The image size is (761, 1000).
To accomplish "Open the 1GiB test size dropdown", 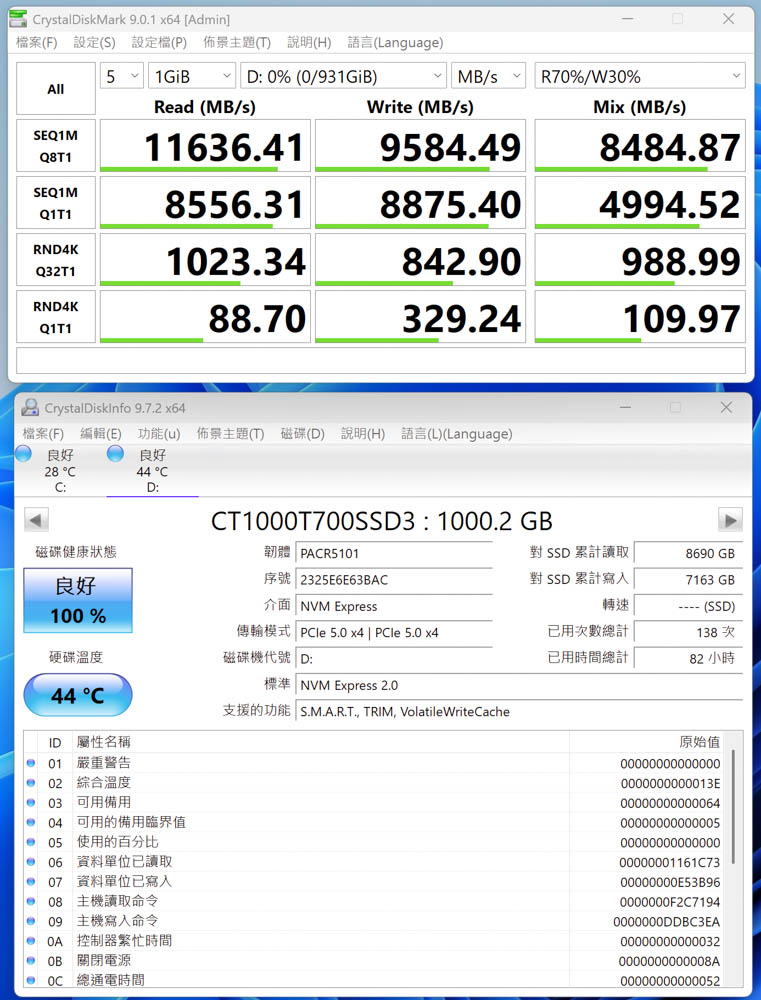I will click(191, 76).
